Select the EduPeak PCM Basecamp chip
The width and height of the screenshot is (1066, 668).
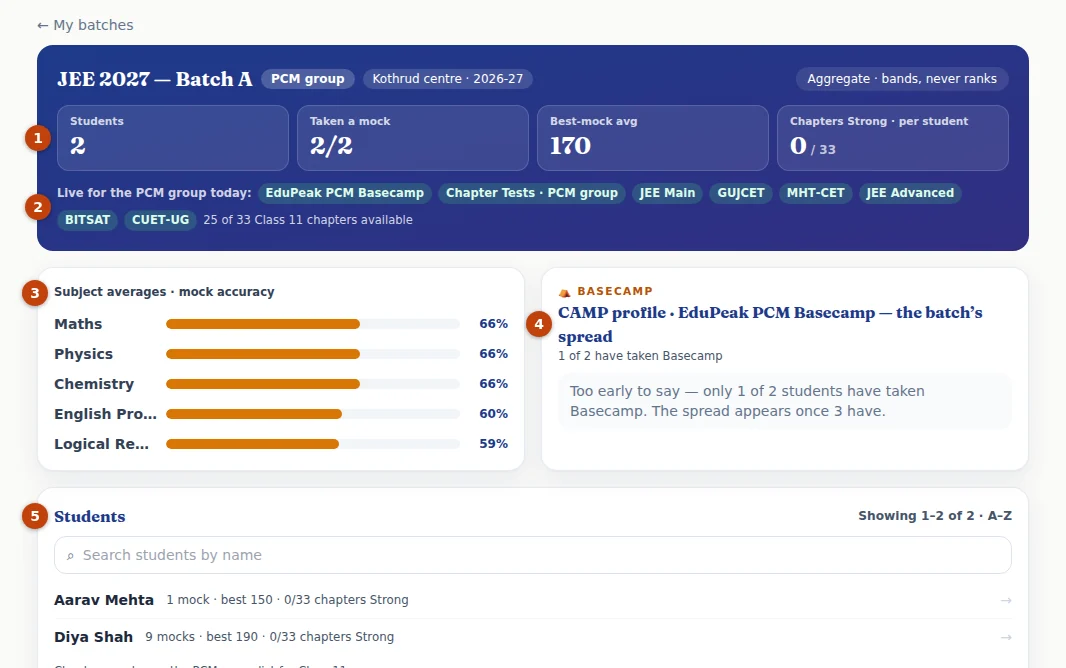(x=345, y=193)
